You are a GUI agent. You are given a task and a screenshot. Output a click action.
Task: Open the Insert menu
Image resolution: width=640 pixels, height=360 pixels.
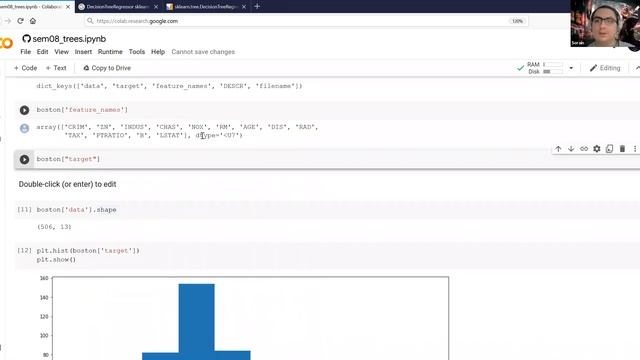83,52
